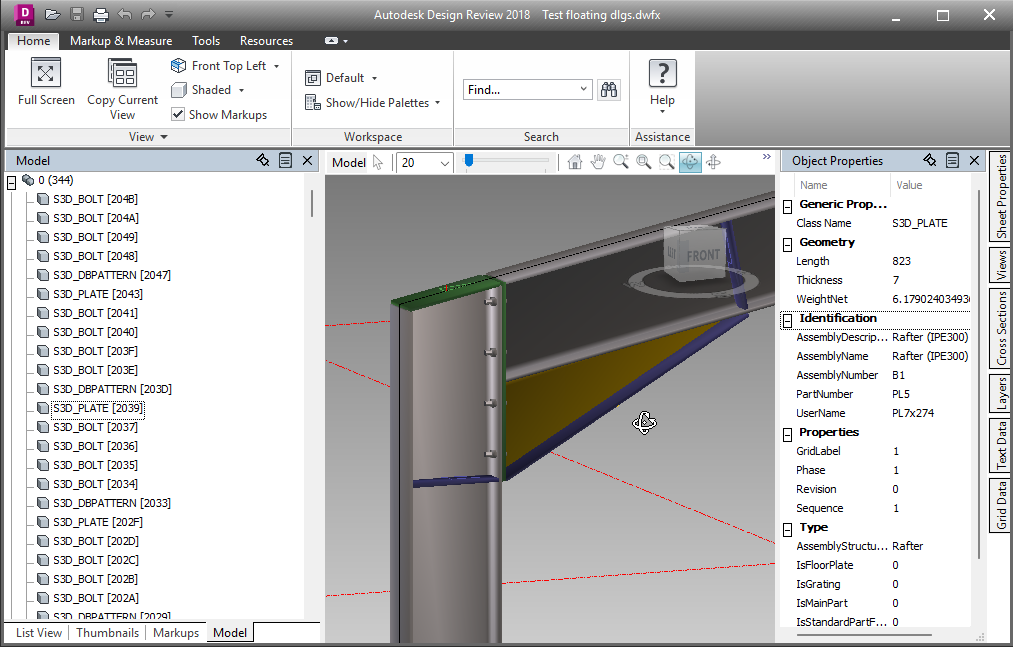Collapse the root node 0 (344) in tree
1013x647 pixels.
(x=12, y=181)
